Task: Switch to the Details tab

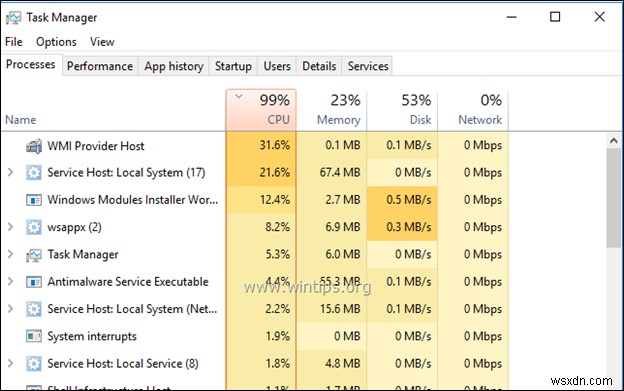Action: tap(319, 66)
